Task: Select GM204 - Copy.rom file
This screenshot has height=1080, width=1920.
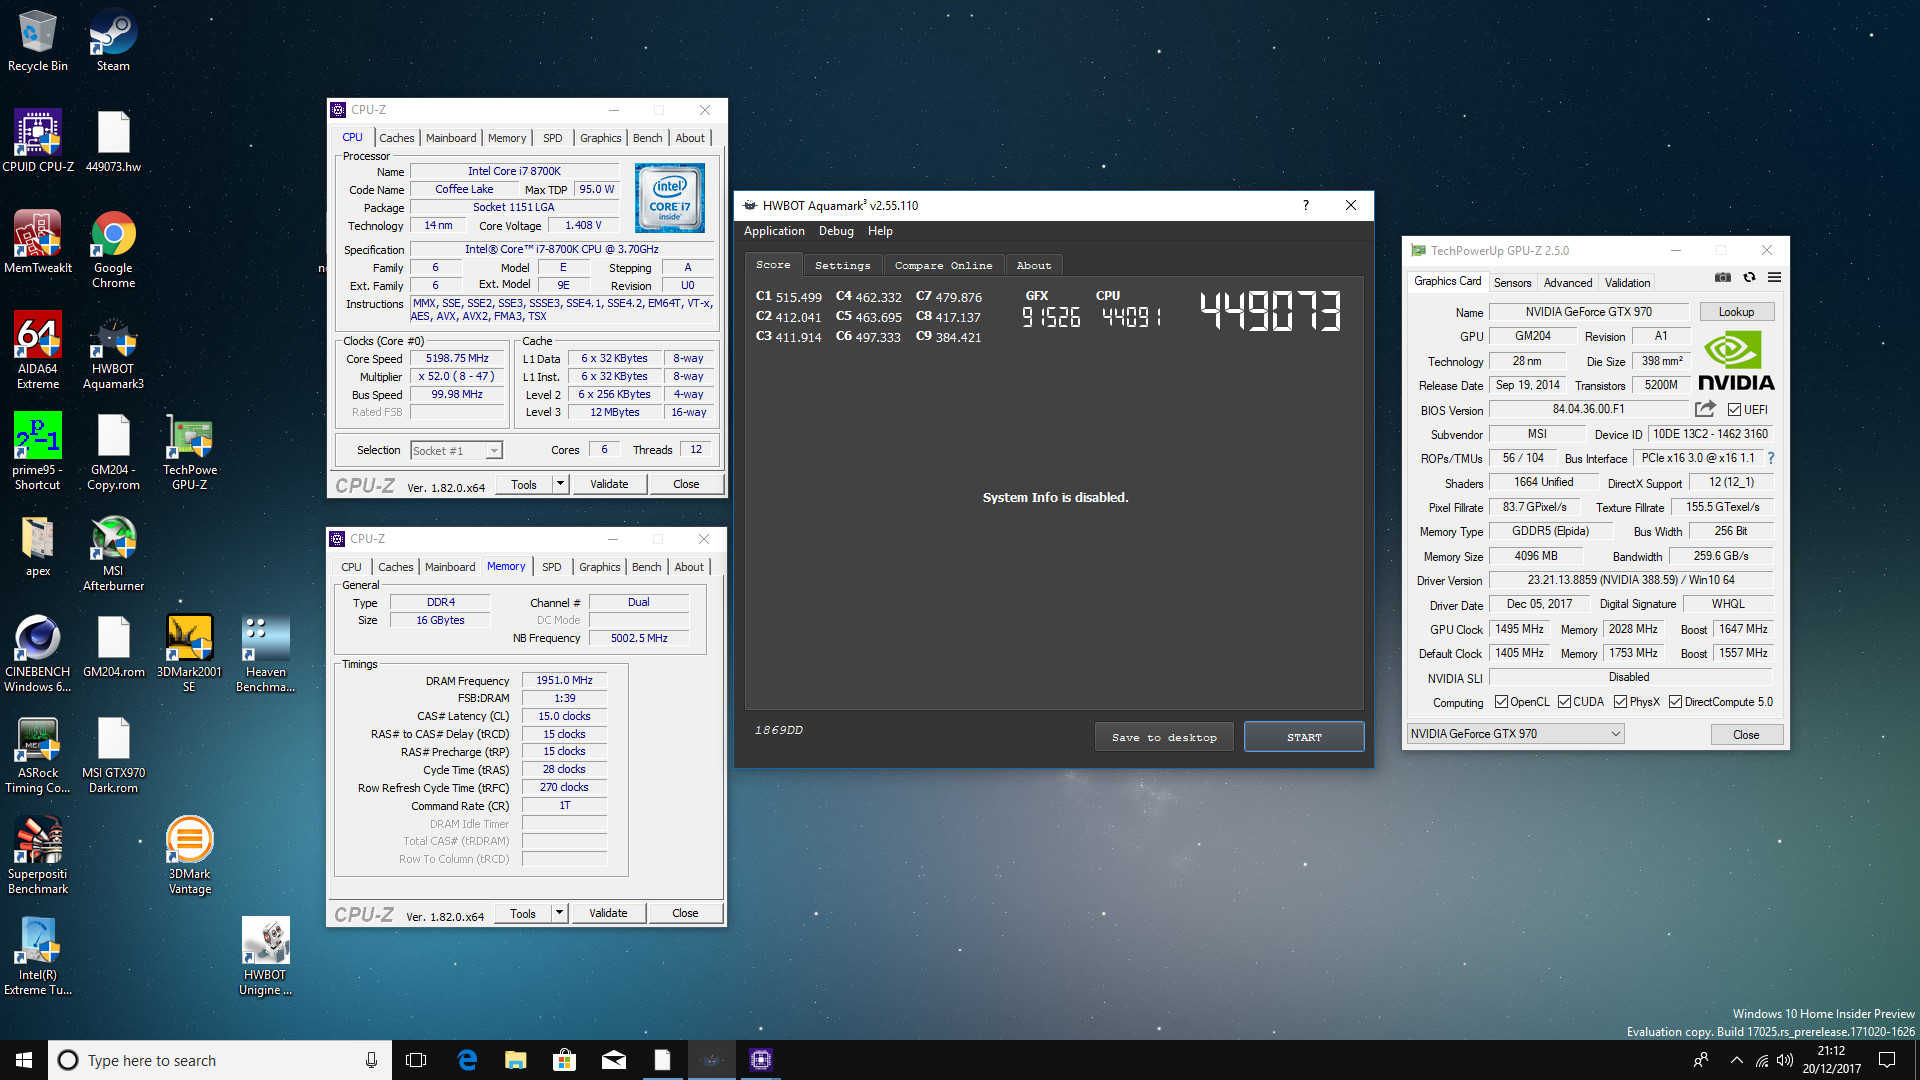Action: pyautogui.click(x=113, y=451)
